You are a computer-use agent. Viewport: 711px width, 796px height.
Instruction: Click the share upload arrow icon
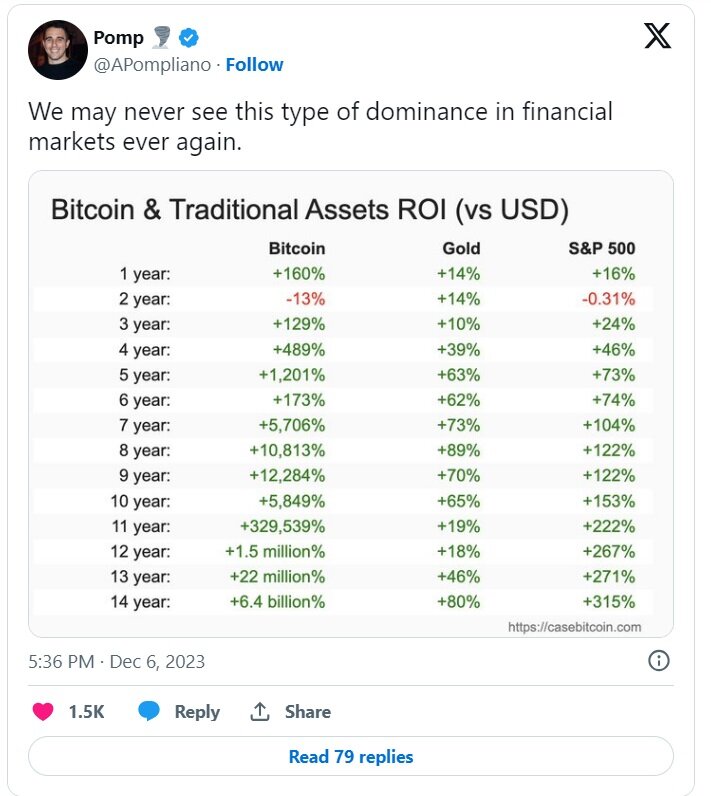point(259,711)
